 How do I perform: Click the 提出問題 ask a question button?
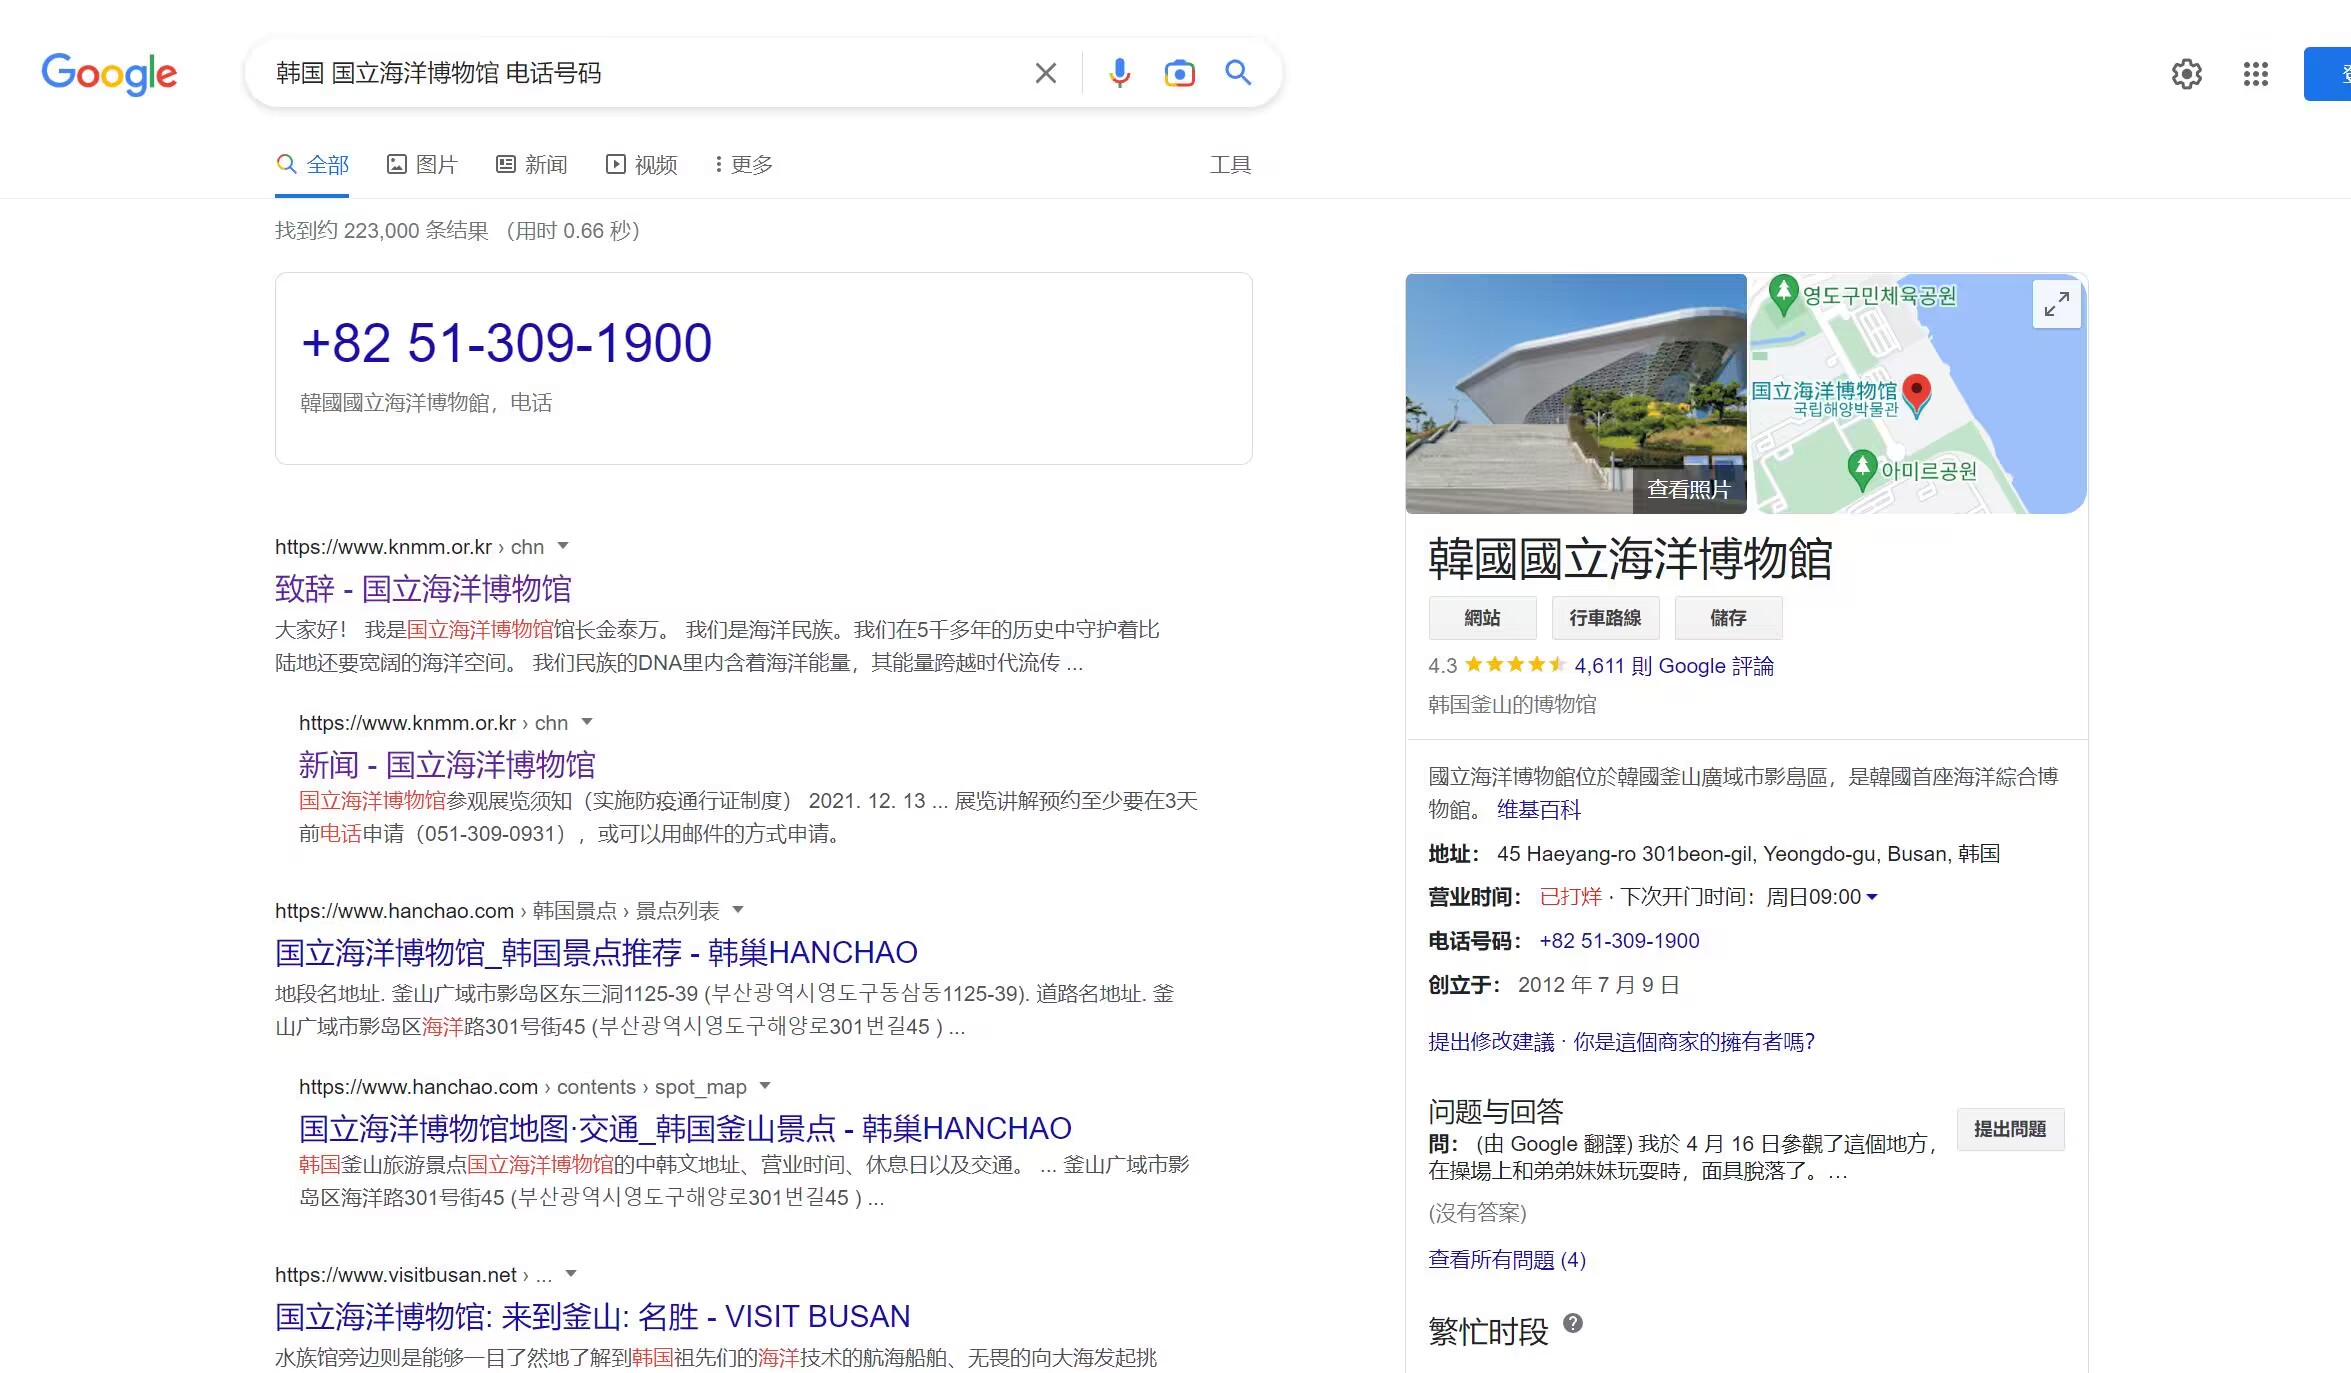(2010, 1129)
